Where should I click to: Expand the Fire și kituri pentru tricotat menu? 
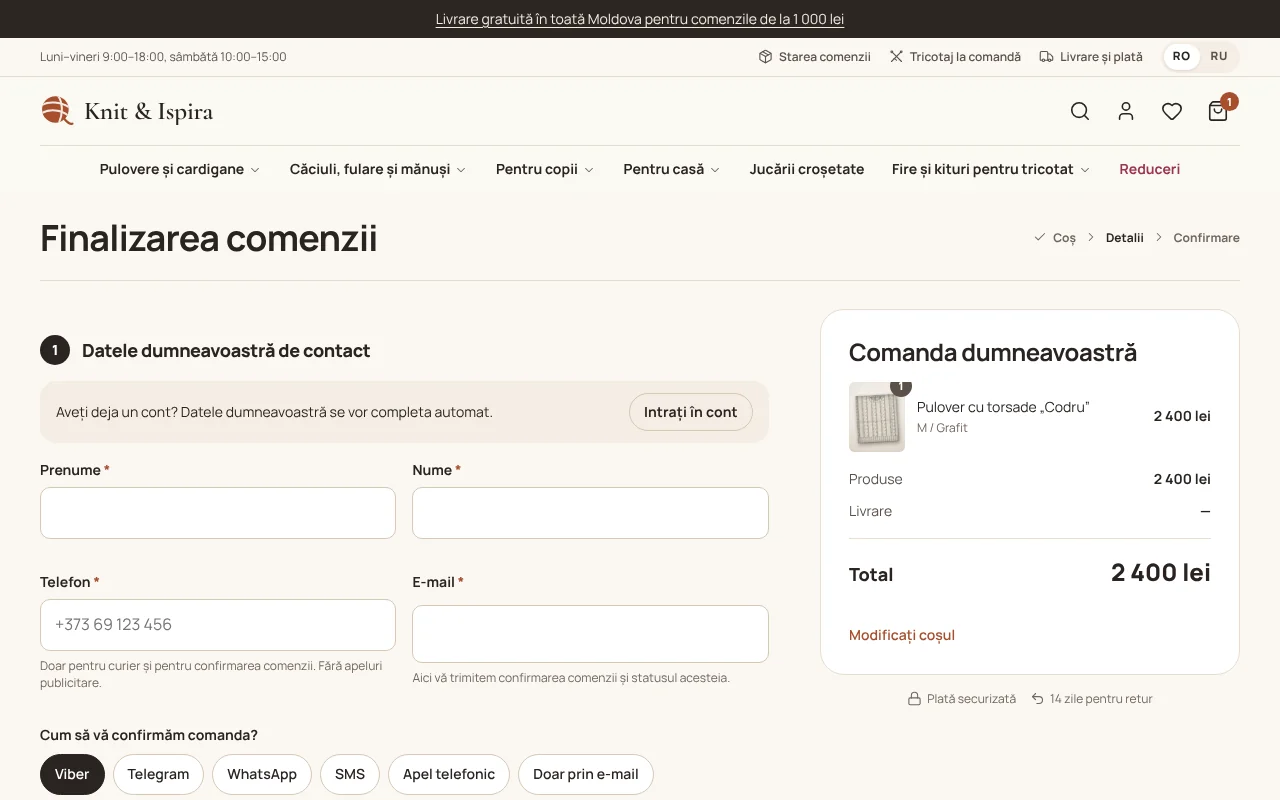click(x=991, y=169)
